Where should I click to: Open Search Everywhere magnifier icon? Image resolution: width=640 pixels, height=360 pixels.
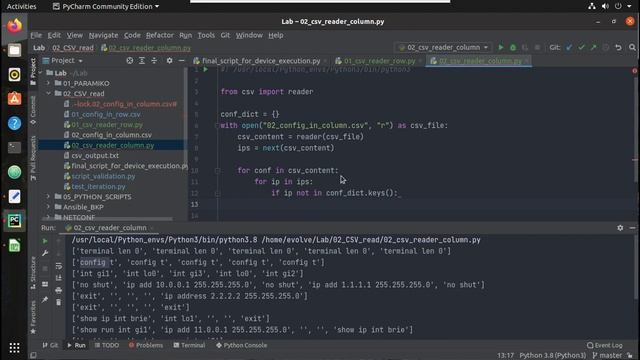pyautogui.click(x=632, y=47)
